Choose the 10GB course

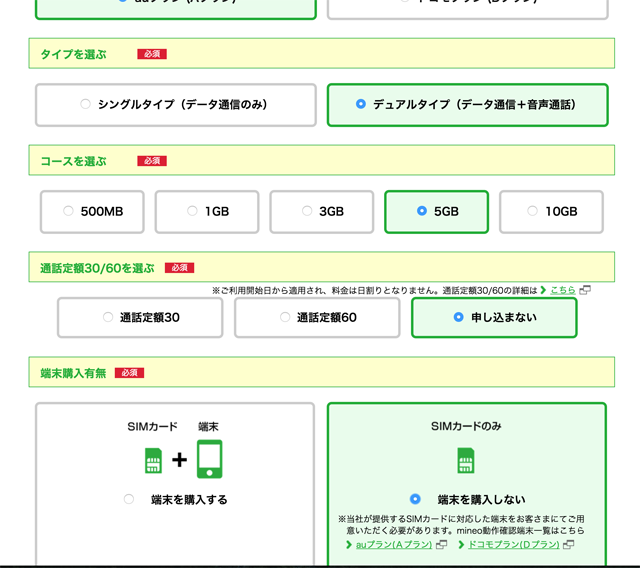(551, 211)
